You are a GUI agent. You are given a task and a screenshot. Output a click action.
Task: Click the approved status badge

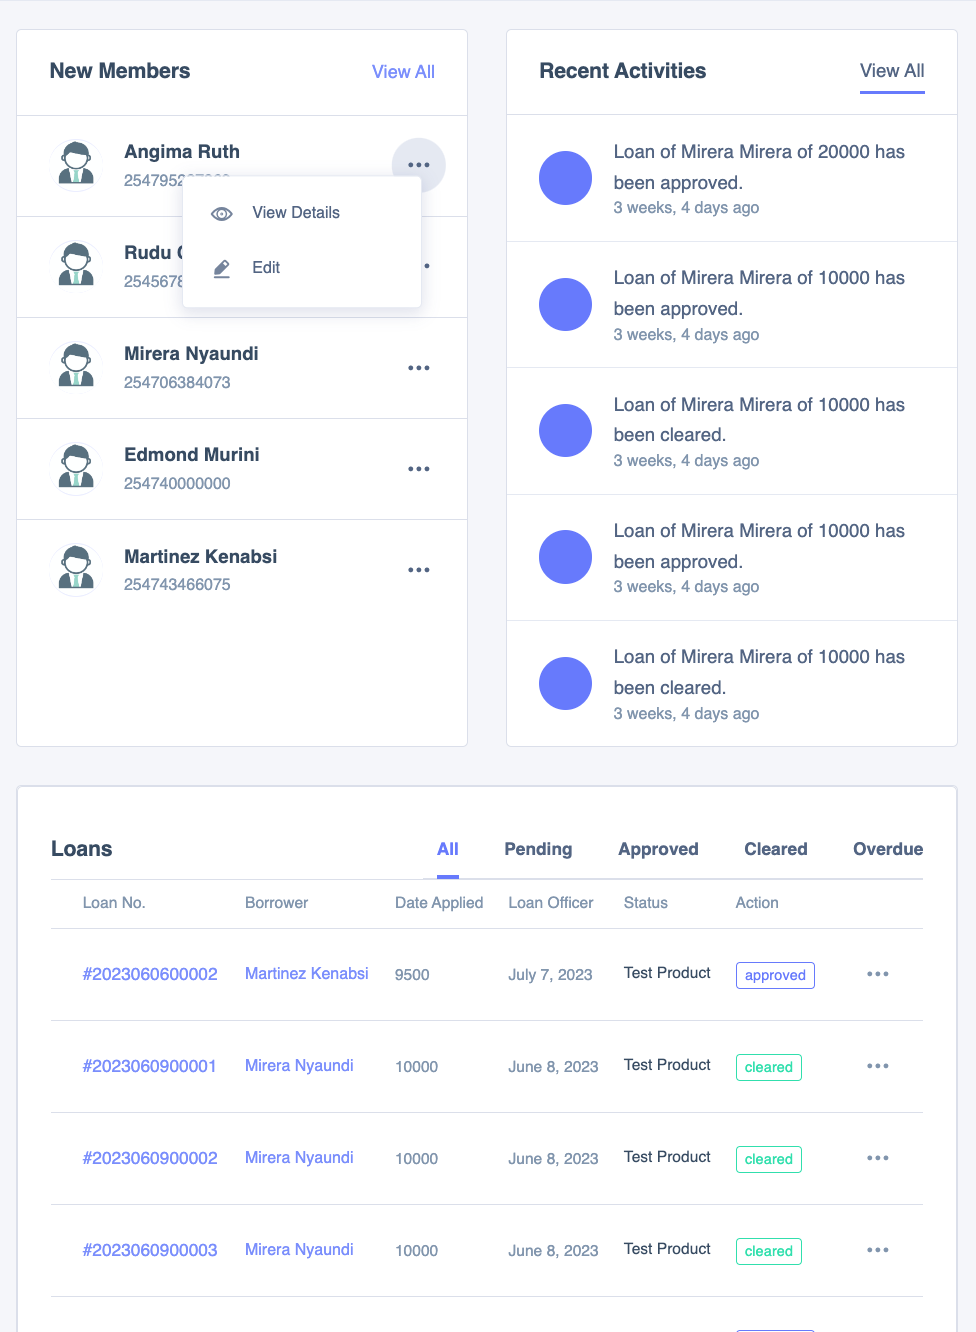click(x=775, y=975)
